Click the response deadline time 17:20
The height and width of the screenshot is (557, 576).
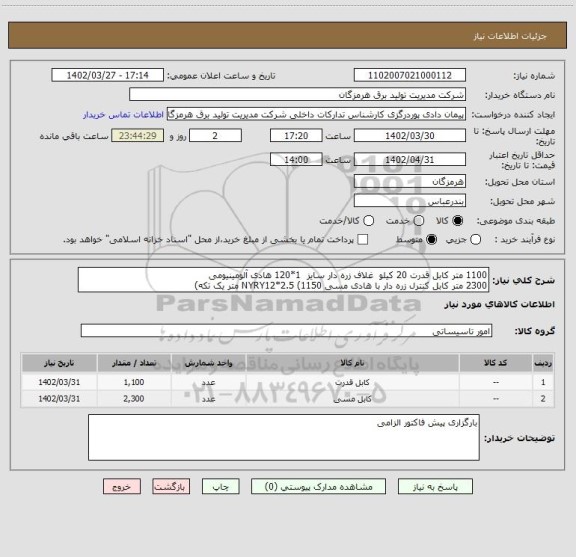pyautogui.click(x=296, y=136)
